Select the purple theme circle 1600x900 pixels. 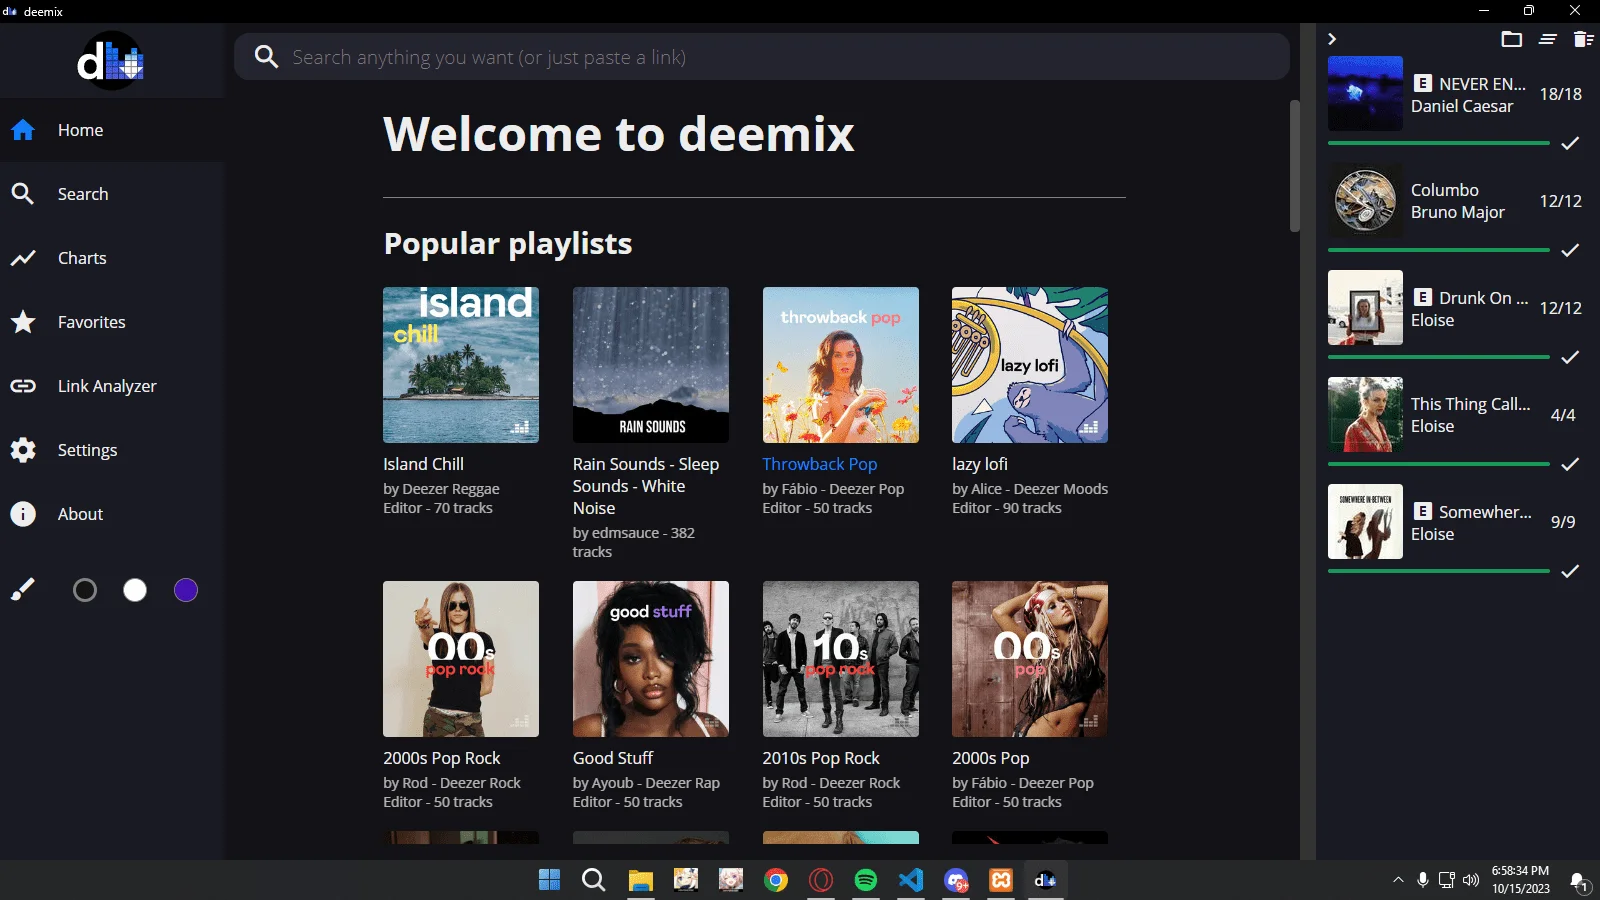coord(186,590)
